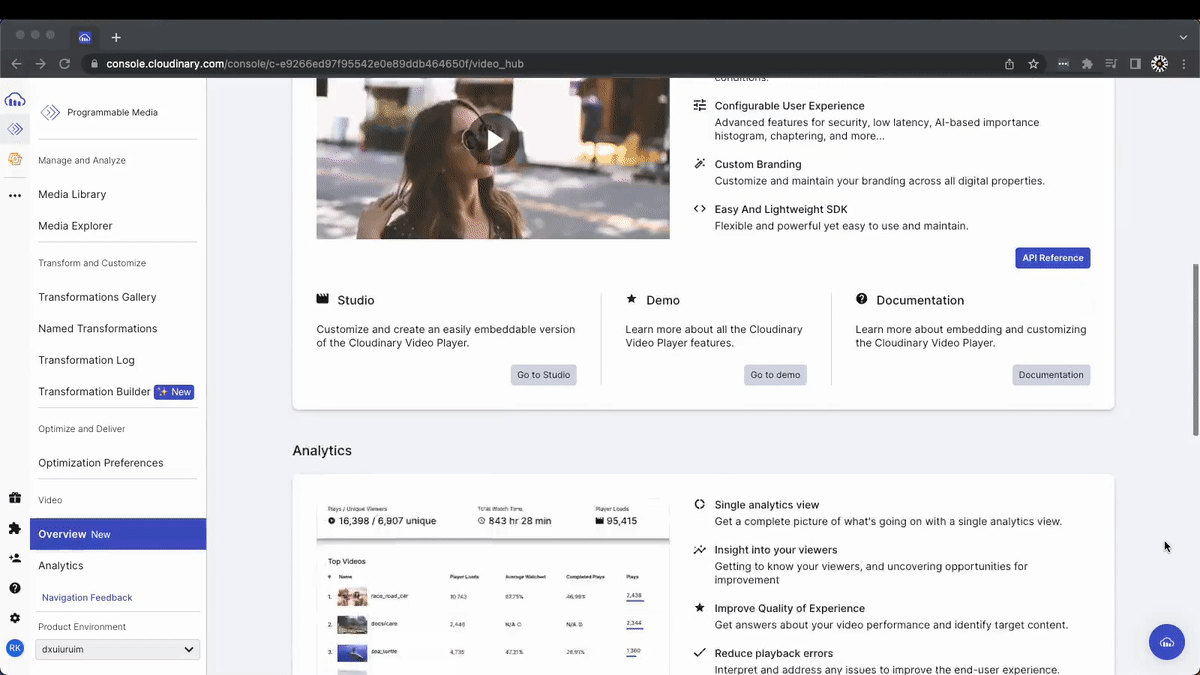This screenshot has height=675, width=1200.
Task: Click the Programmable Media header label
Action: pos(112,113)
